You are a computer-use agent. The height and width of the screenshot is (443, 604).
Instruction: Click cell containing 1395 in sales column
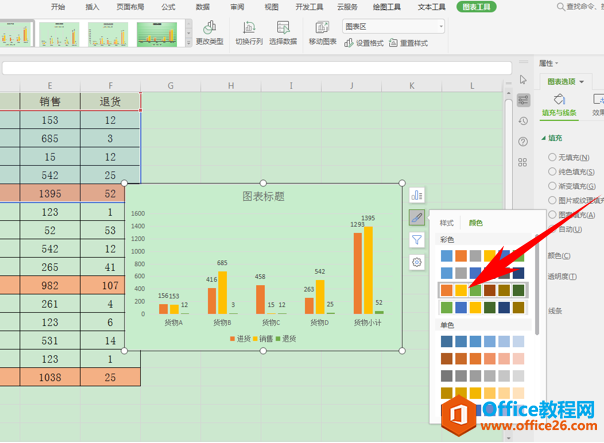[50, 193]
